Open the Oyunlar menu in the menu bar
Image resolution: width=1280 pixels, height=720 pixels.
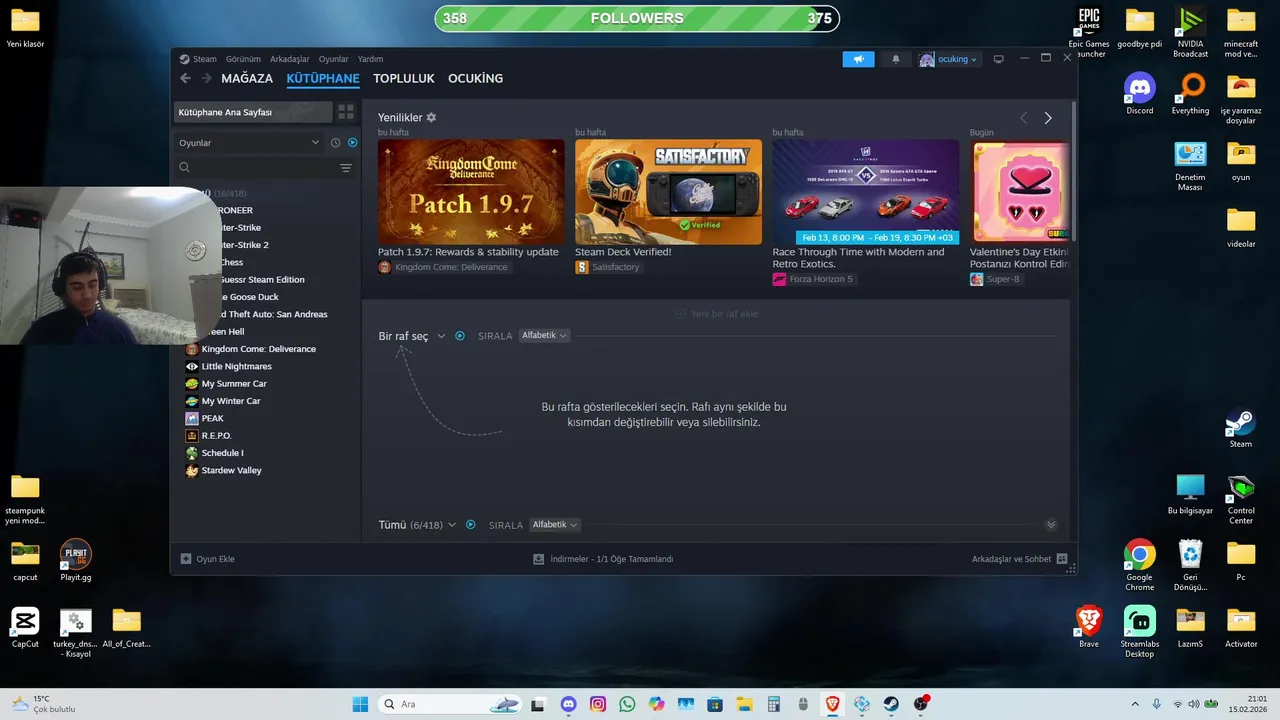[x=334, y=59]
